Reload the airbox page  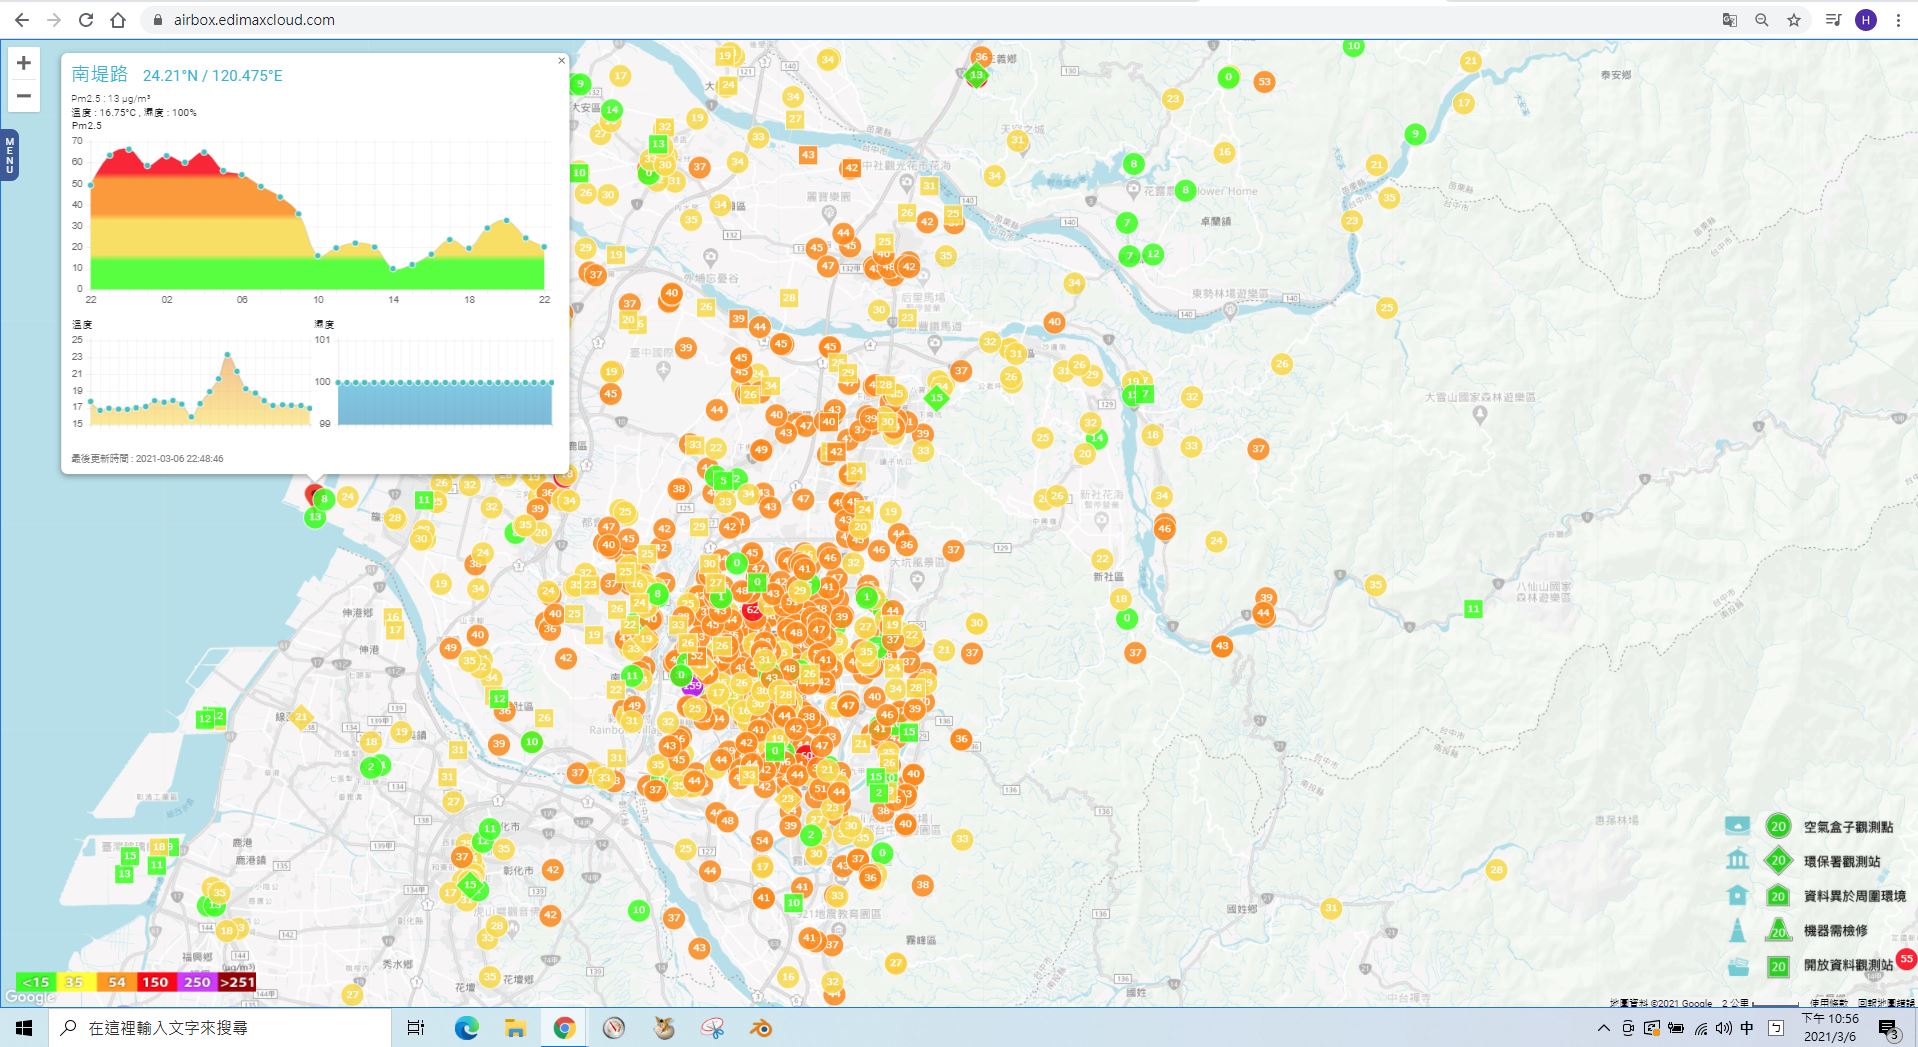point(86,20)
